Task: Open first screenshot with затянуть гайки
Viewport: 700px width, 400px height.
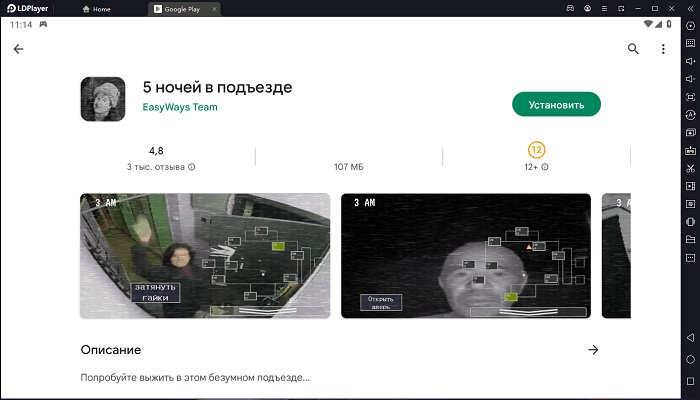Action: point(205,256)
